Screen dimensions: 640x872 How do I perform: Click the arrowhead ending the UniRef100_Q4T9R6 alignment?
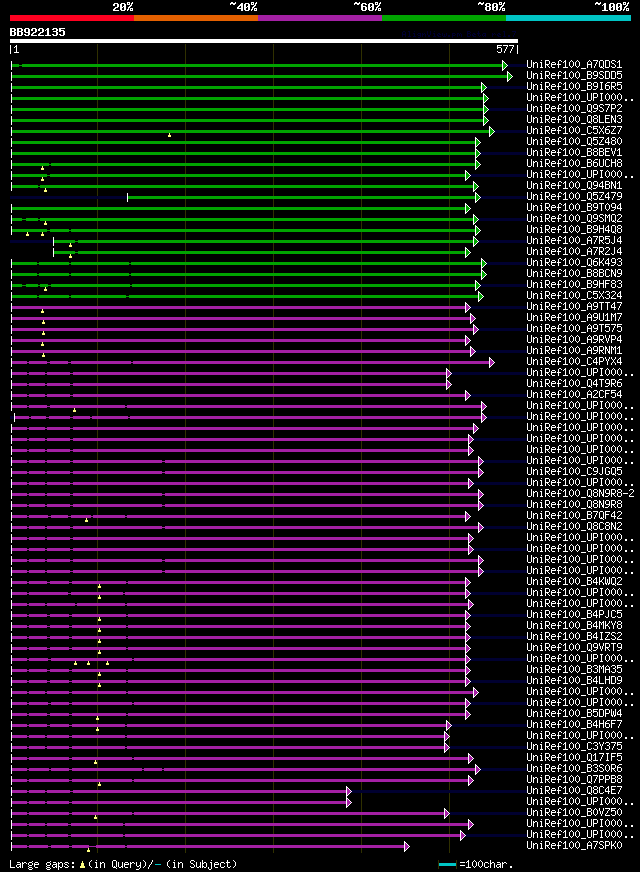449,384
